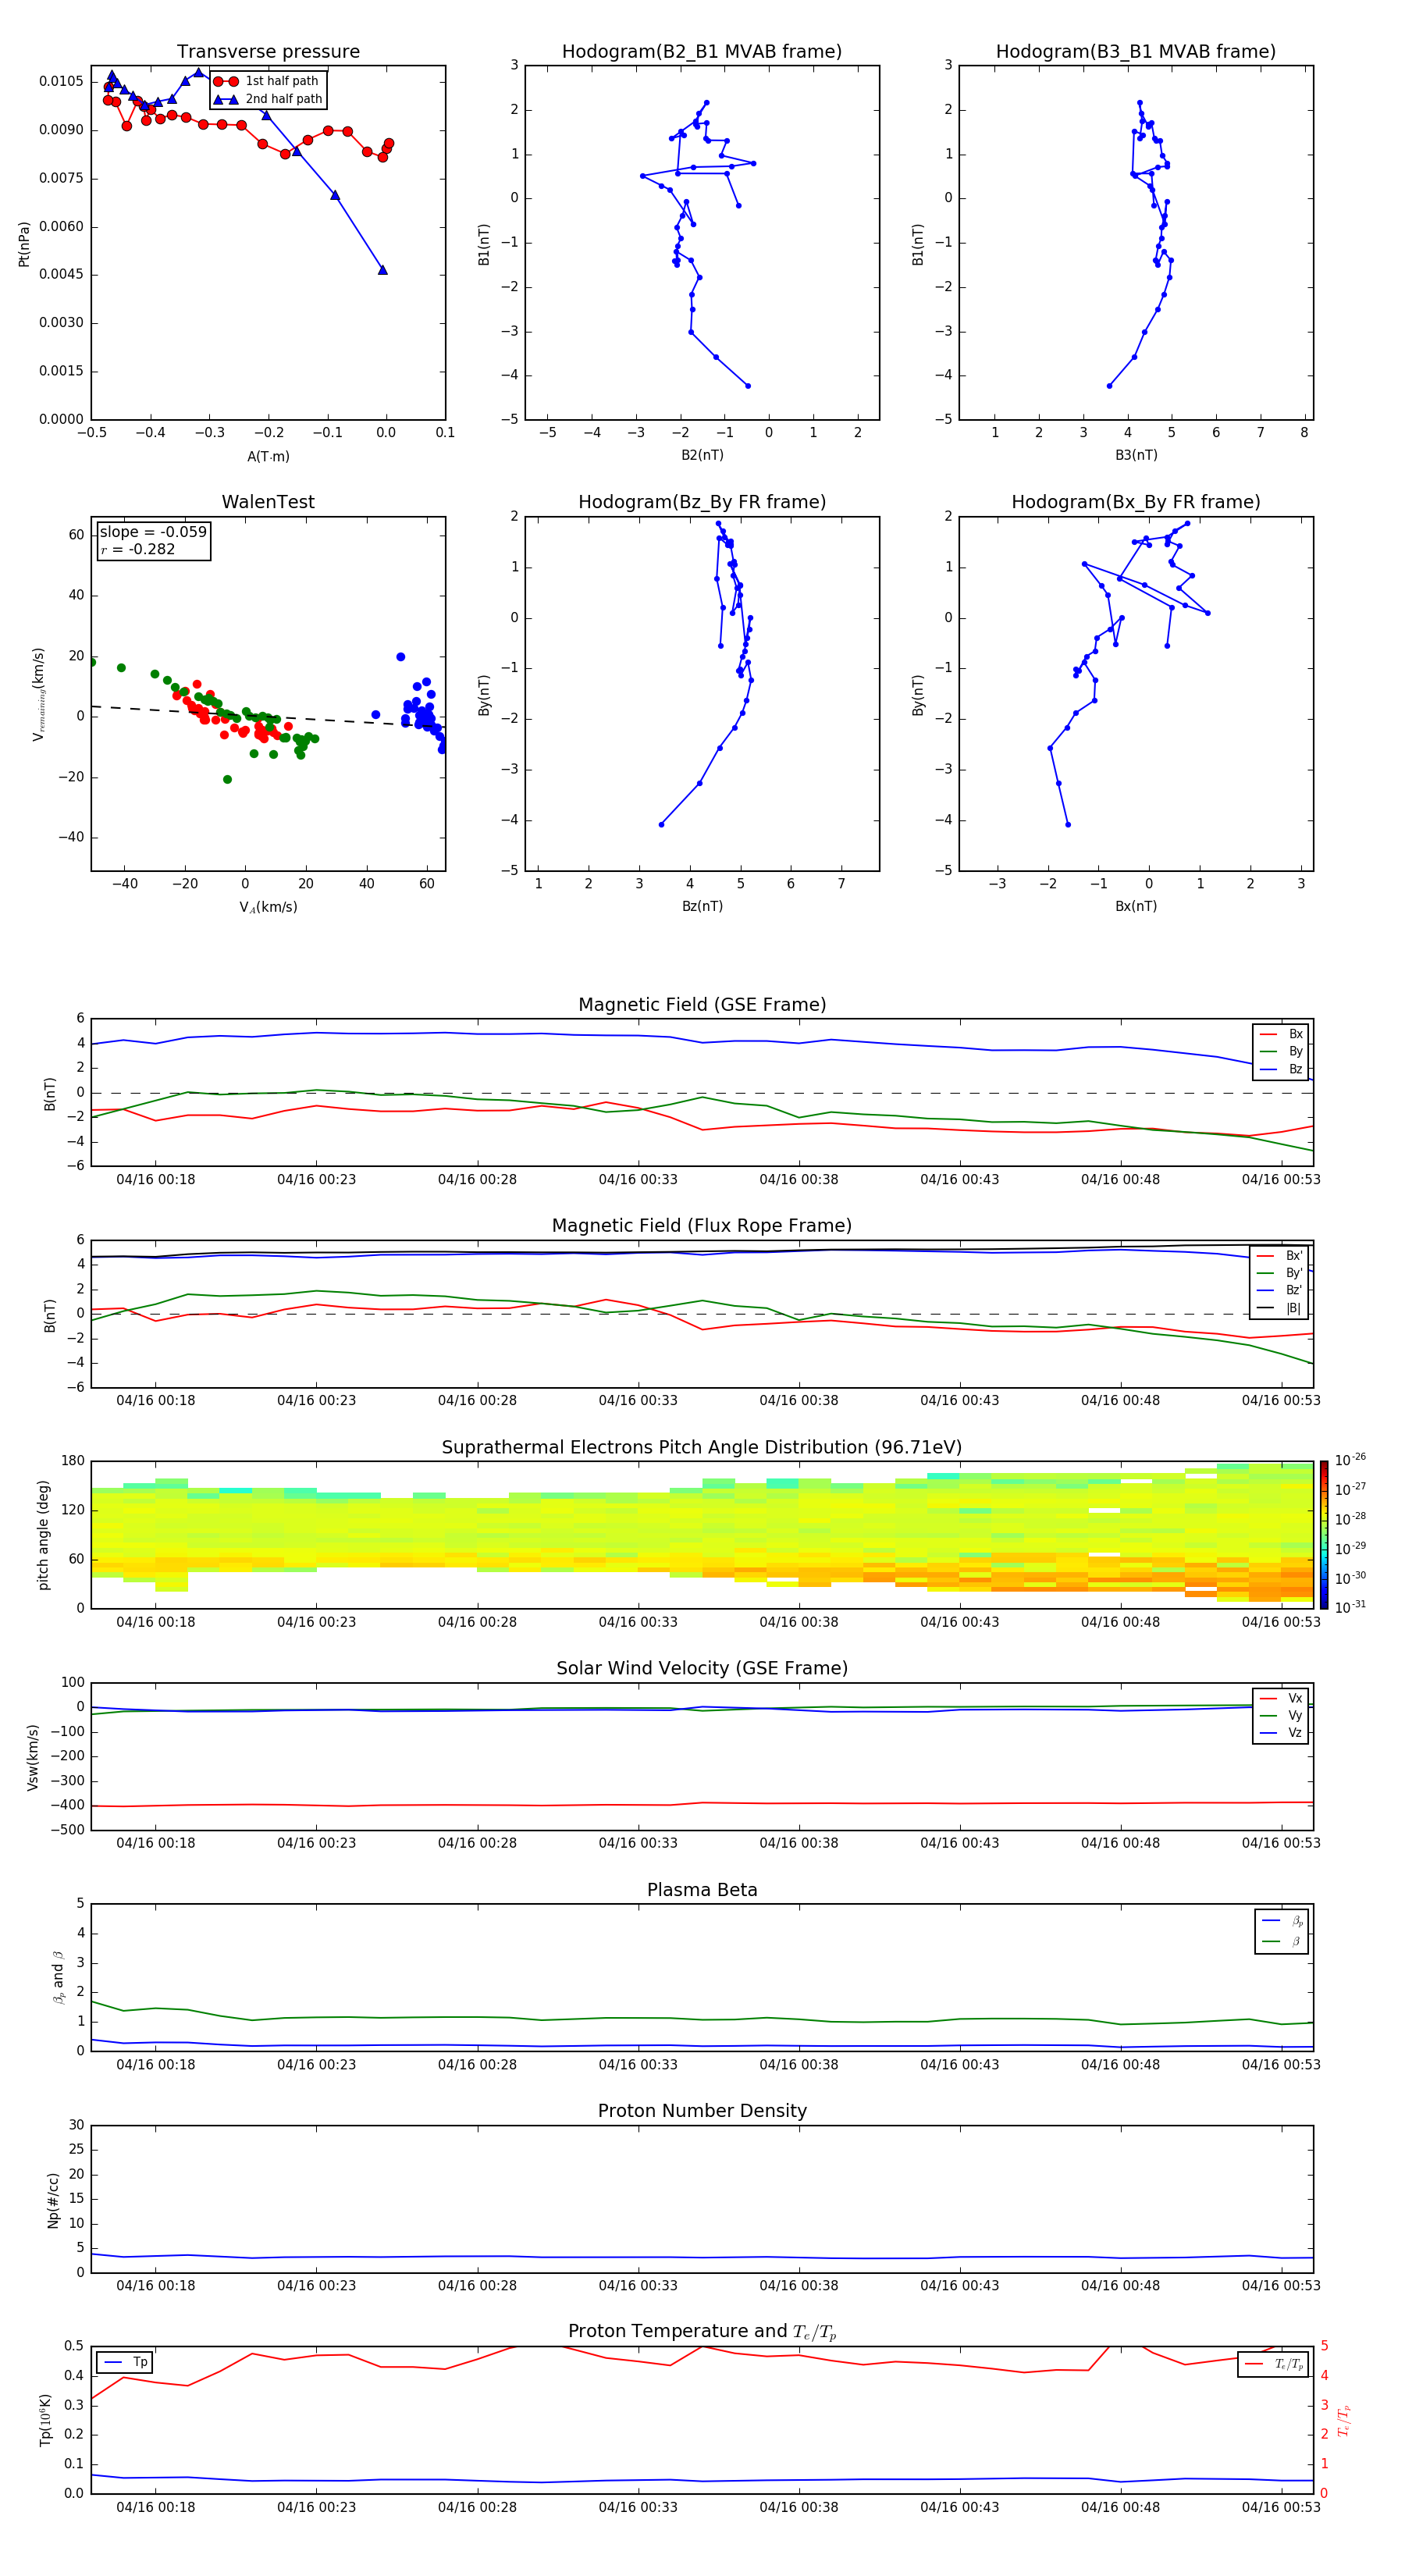Click the 'A(T·m)' x-axis label
This screenshot has height=2576, width=1405.
pos(268,456)
